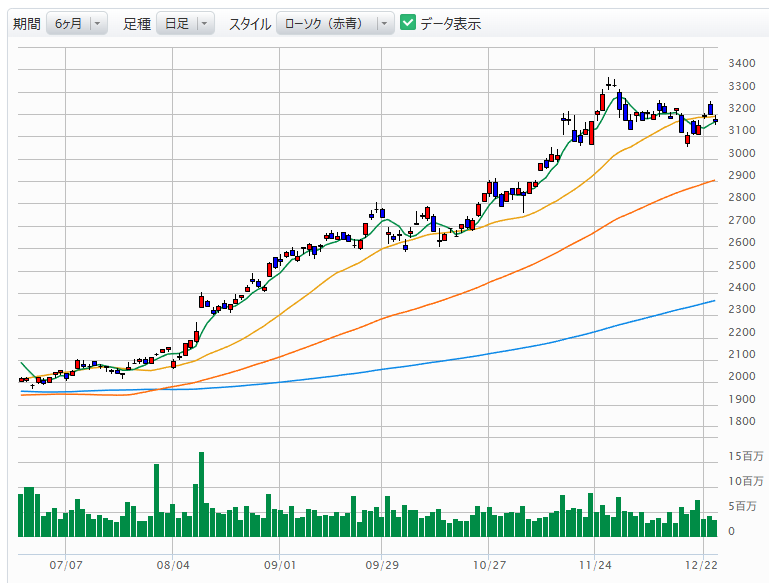
Task: Click the 11/24 date marker
Action: click(595, 565)
